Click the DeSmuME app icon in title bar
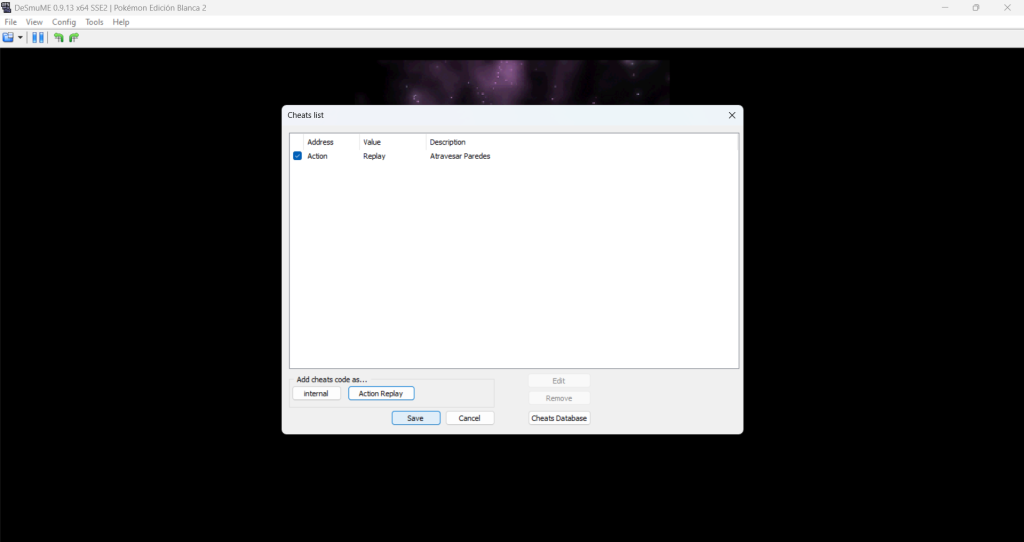This screenshot has width=1024, height=542. tap(7, 7)
